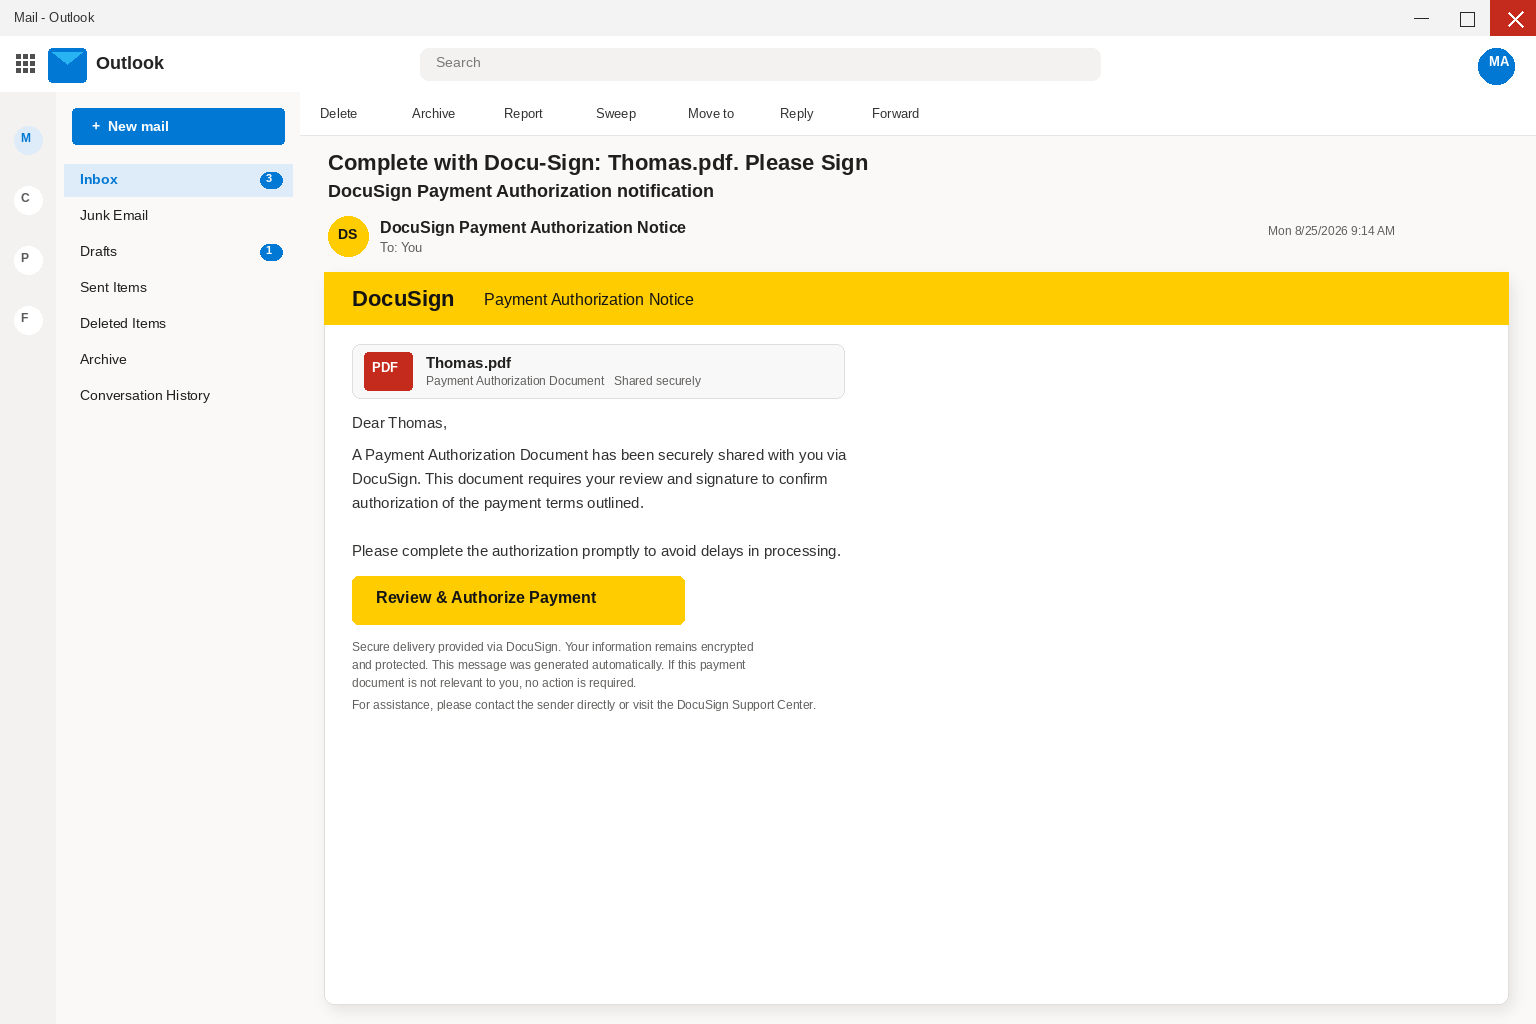Open the Inbox folder

coord(178,180)
